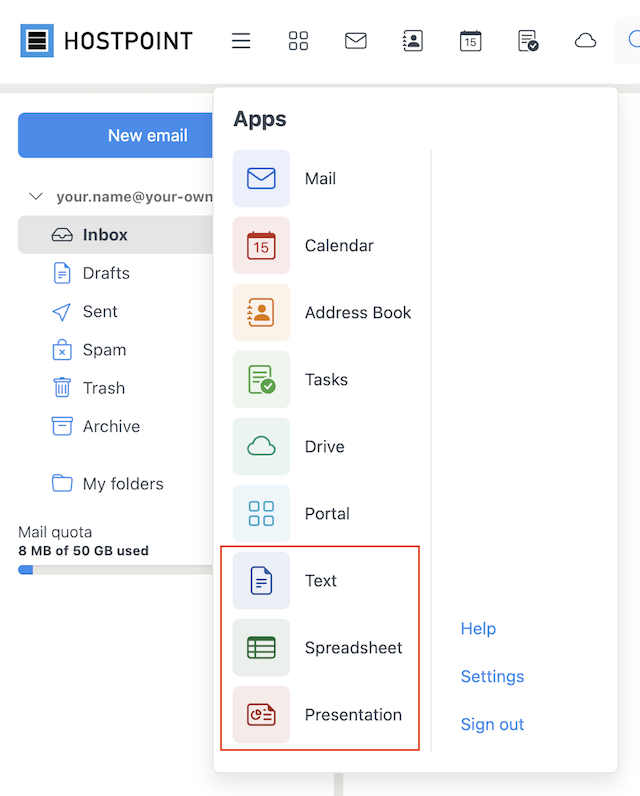Select the Inbox folder
The image size is (640, 796).
[x=116, y=235]
